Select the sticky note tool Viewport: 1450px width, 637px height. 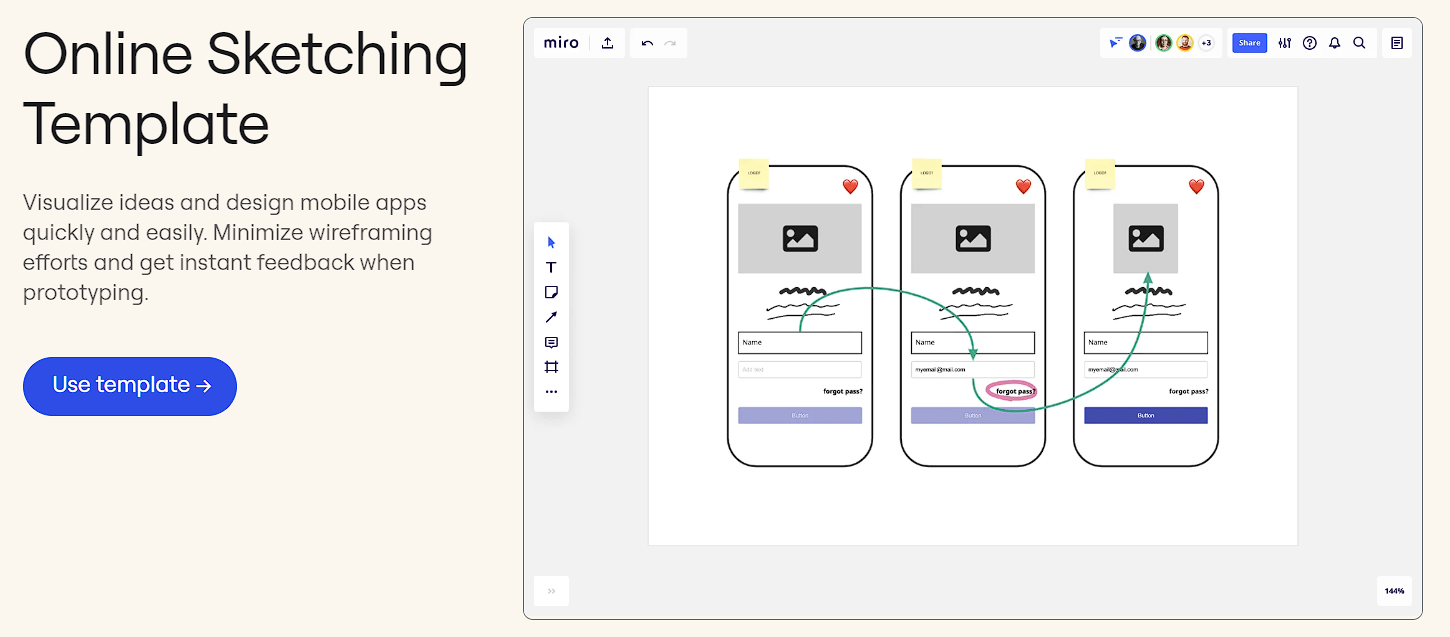pos(551,292)
